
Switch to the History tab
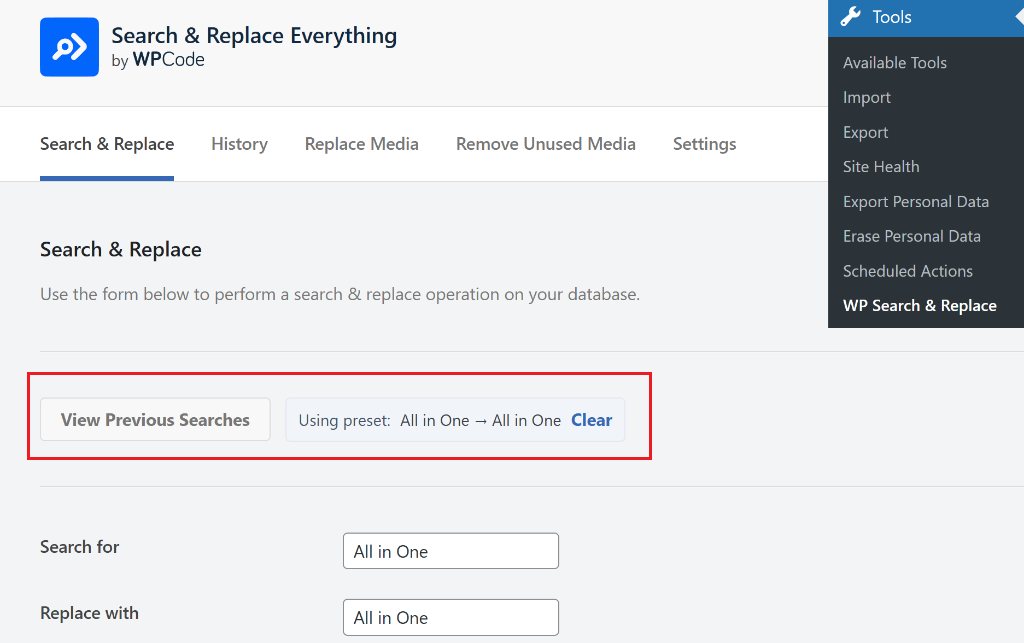click(239, 143)
